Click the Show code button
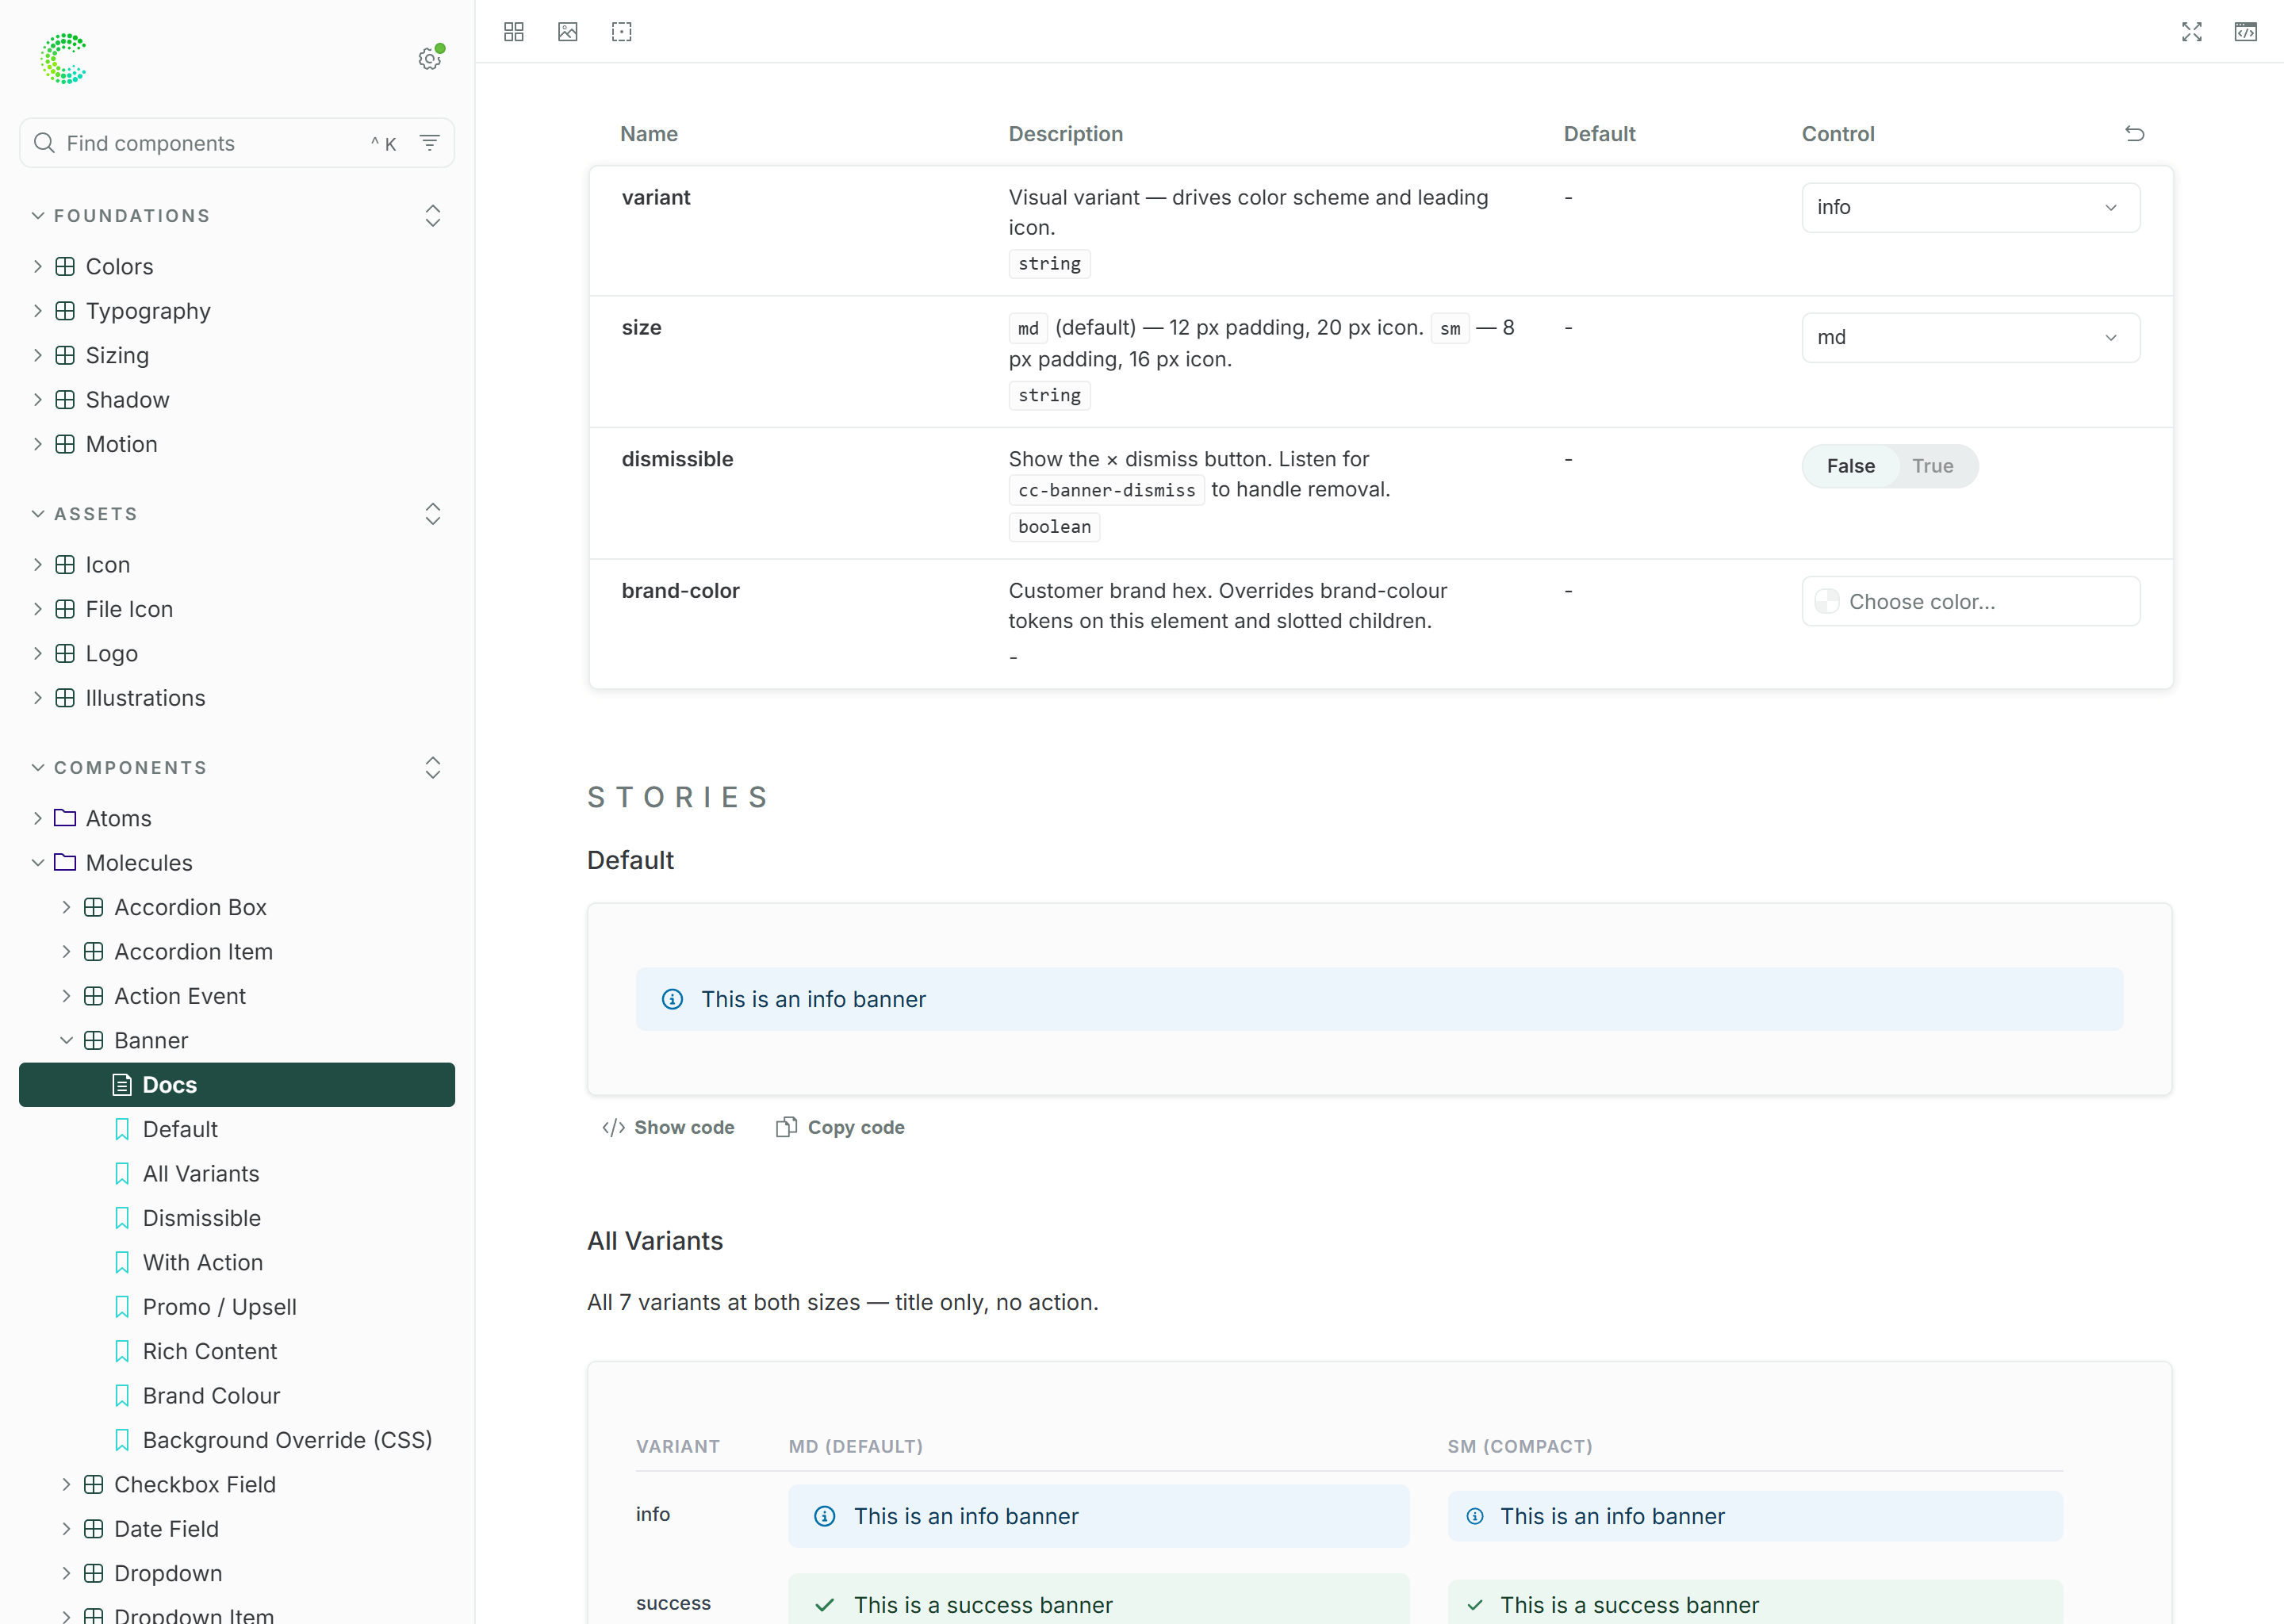Screen dimensions: 2284x1624 coord(668,1127)
